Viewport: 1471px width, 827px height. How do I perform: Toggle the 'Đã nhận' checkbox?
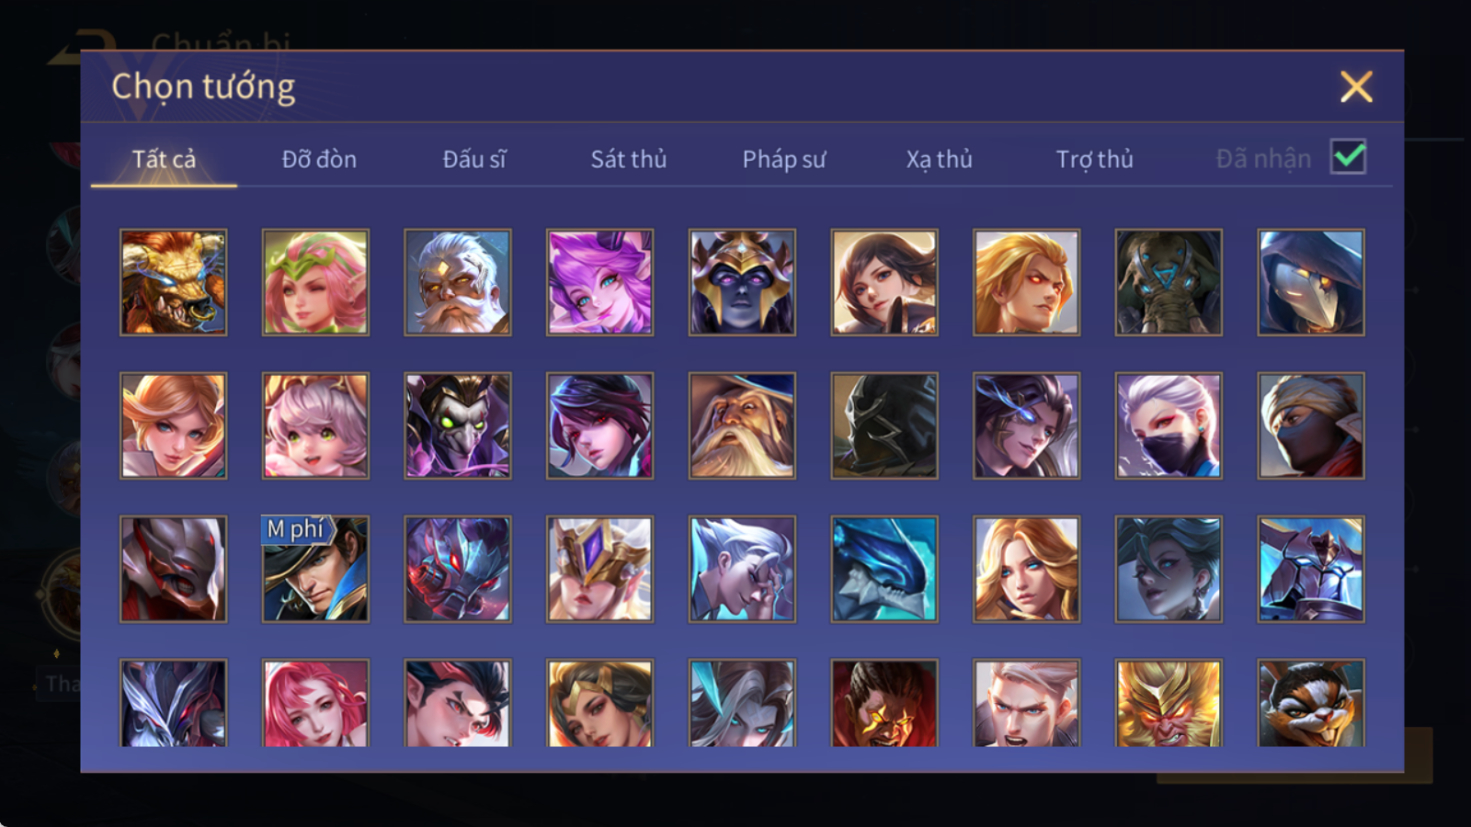point(1348,157)
